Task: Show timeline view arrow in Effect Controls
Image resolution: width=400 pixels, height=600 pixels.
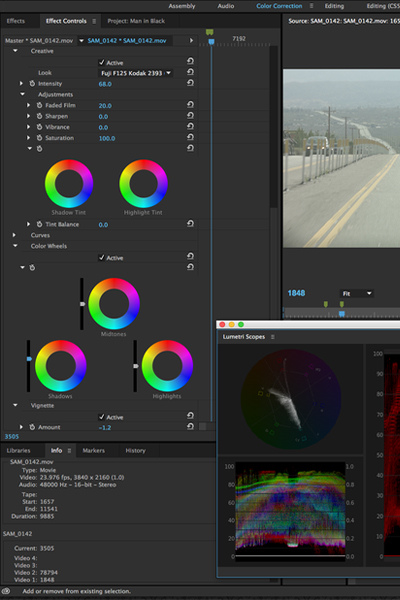Action: click(x=191, y=41)
